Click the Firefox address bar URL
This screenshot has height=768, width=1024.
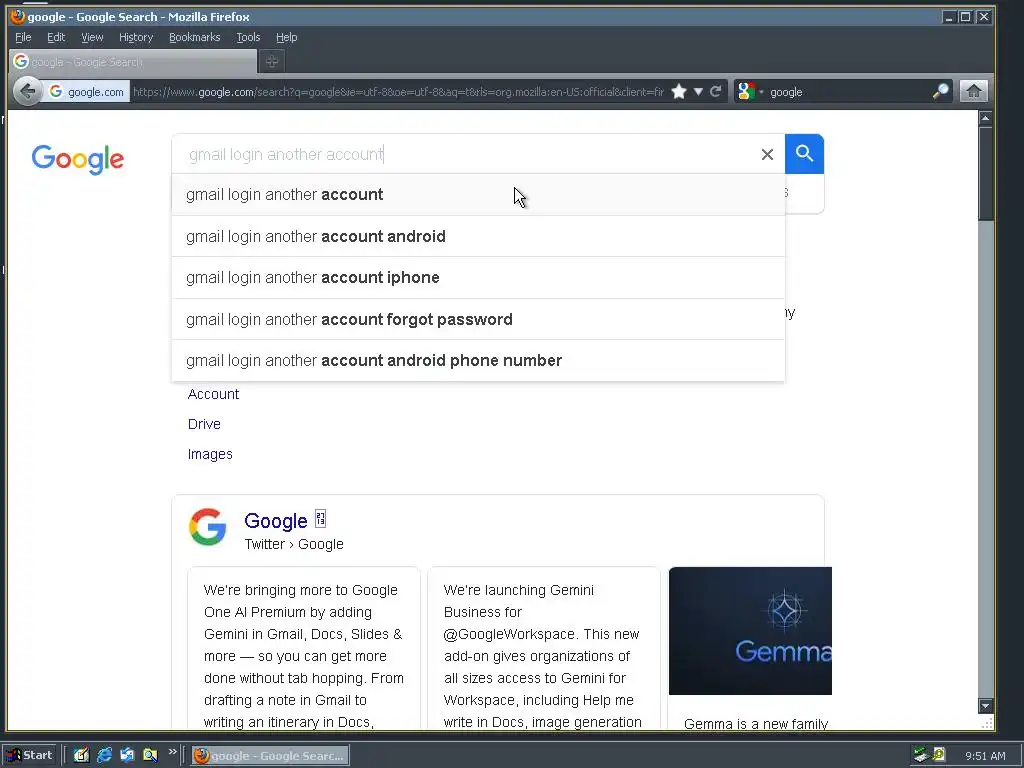coord(398,92)
